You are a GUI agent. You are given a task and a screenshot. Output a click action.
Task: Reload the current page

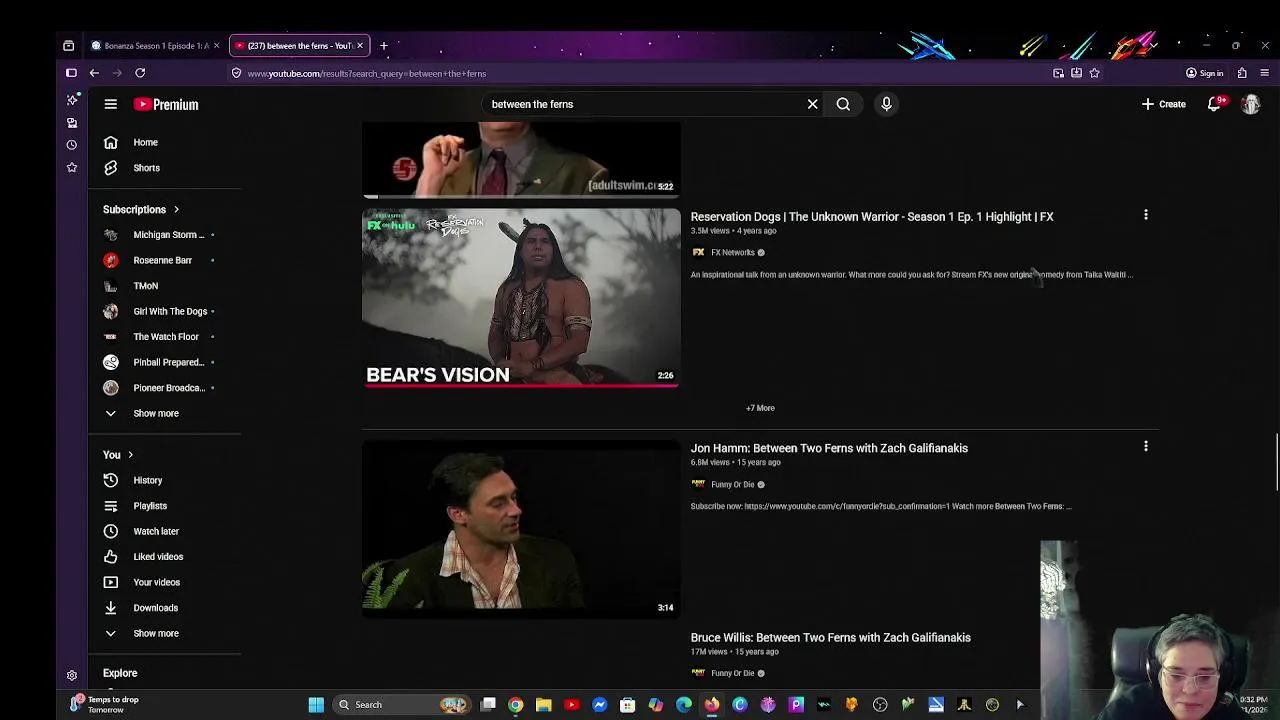point(140,73)
